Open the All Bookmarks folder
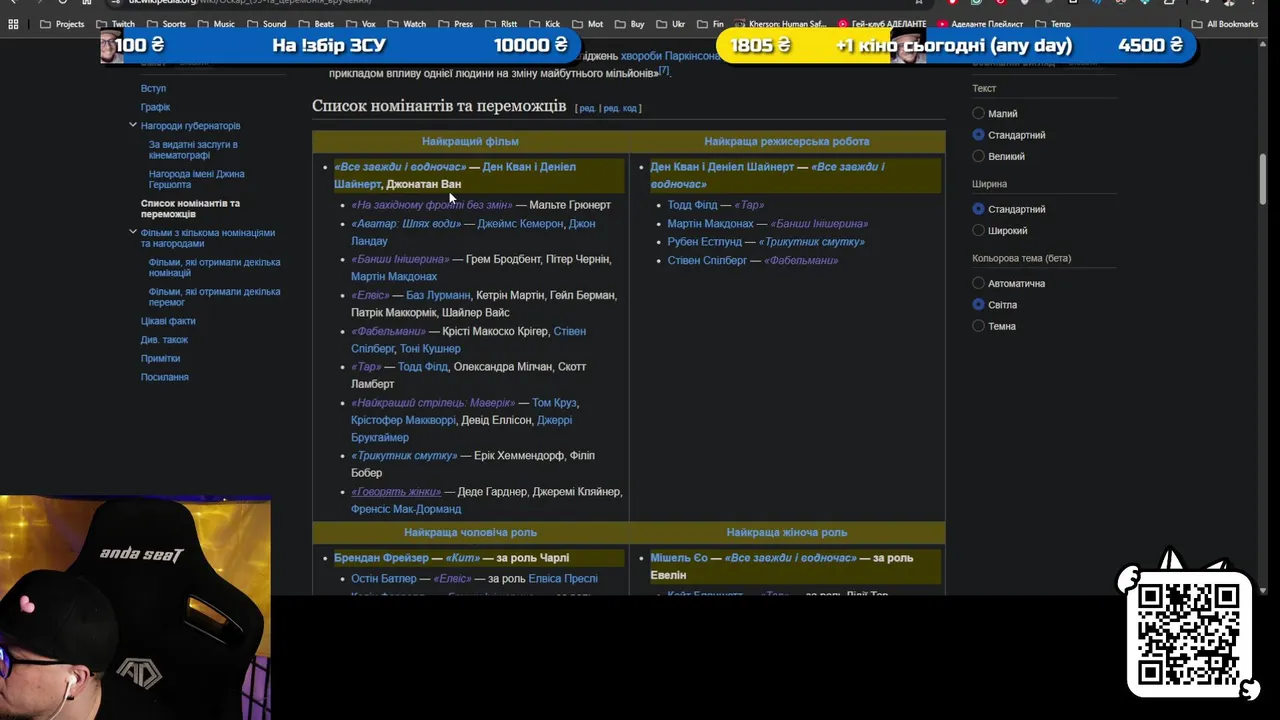 [x=1225, y=24]
